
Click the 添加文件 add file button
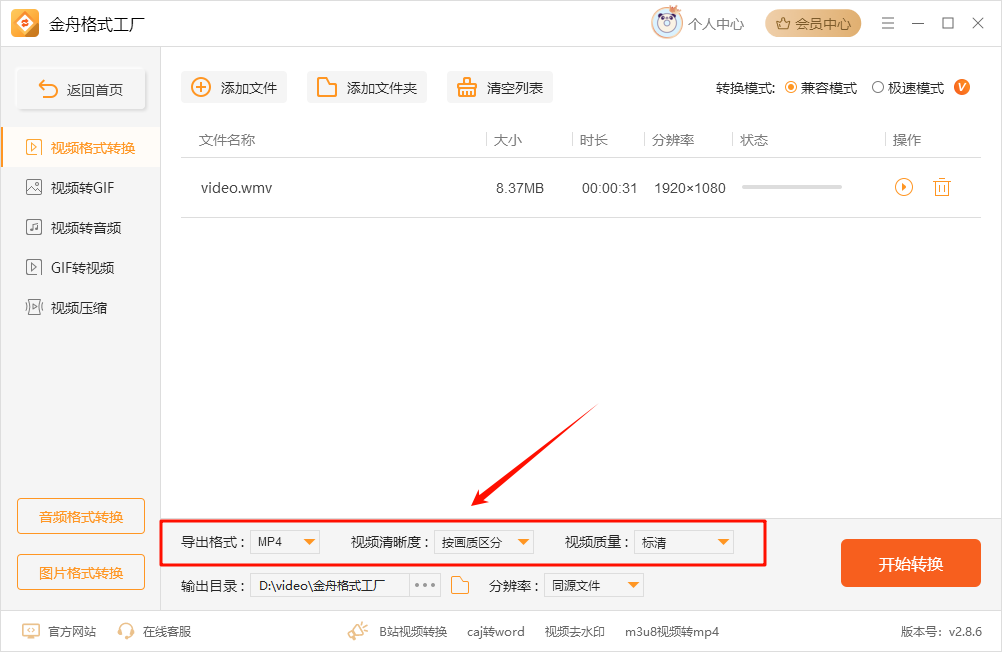tap(234, 88)
